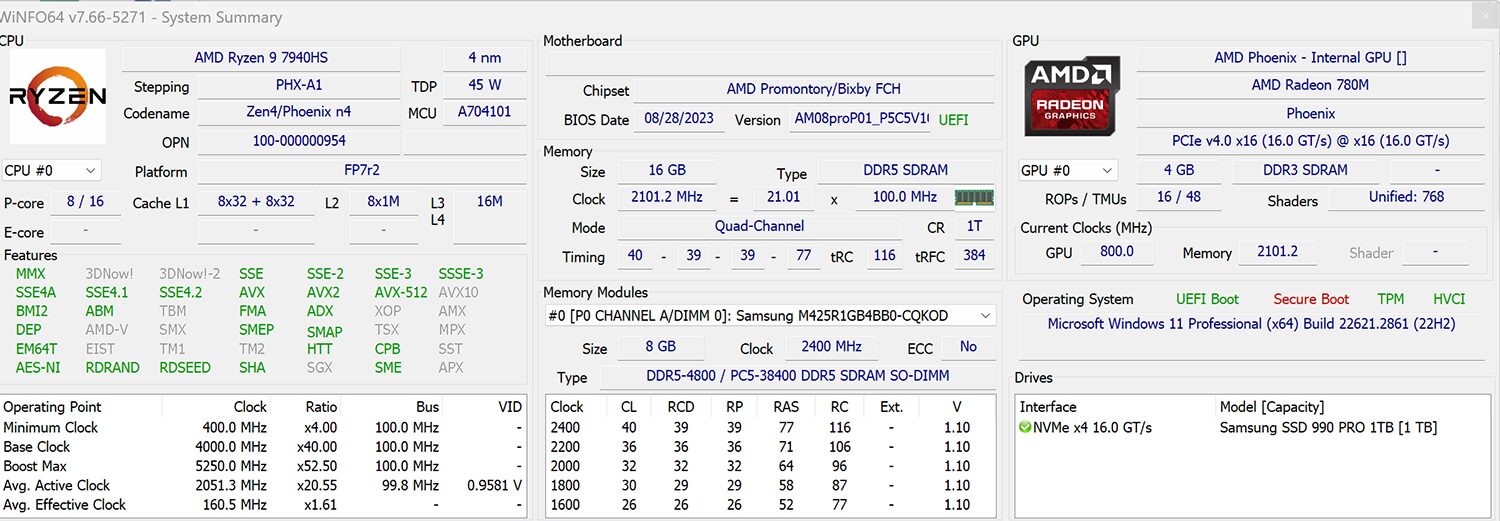Click the UEFI Boot indicator
The width and height of the screenshot is (1500, 521).
point(1207,299)
